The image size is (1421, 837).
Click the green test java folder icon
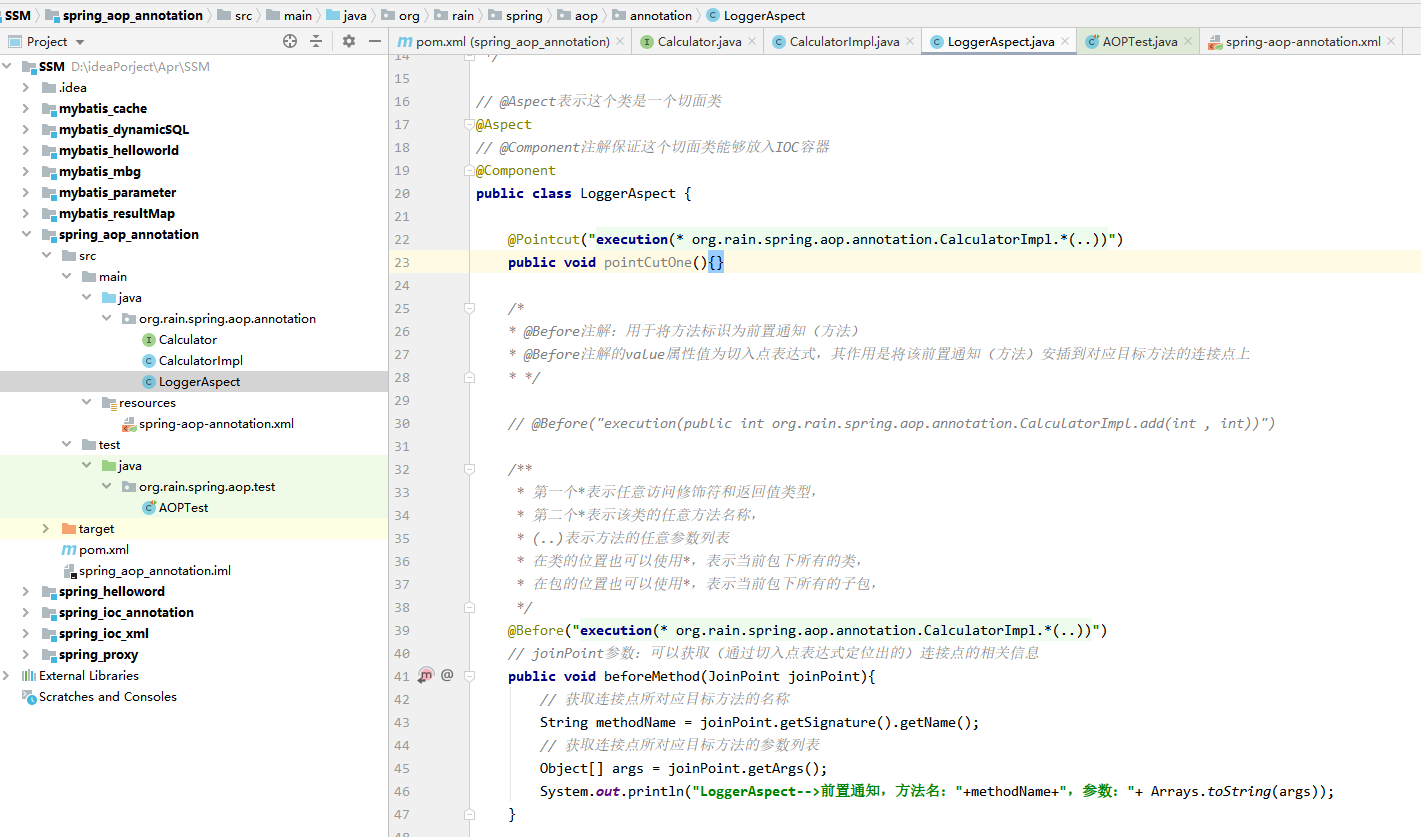(x=109, y=466)
